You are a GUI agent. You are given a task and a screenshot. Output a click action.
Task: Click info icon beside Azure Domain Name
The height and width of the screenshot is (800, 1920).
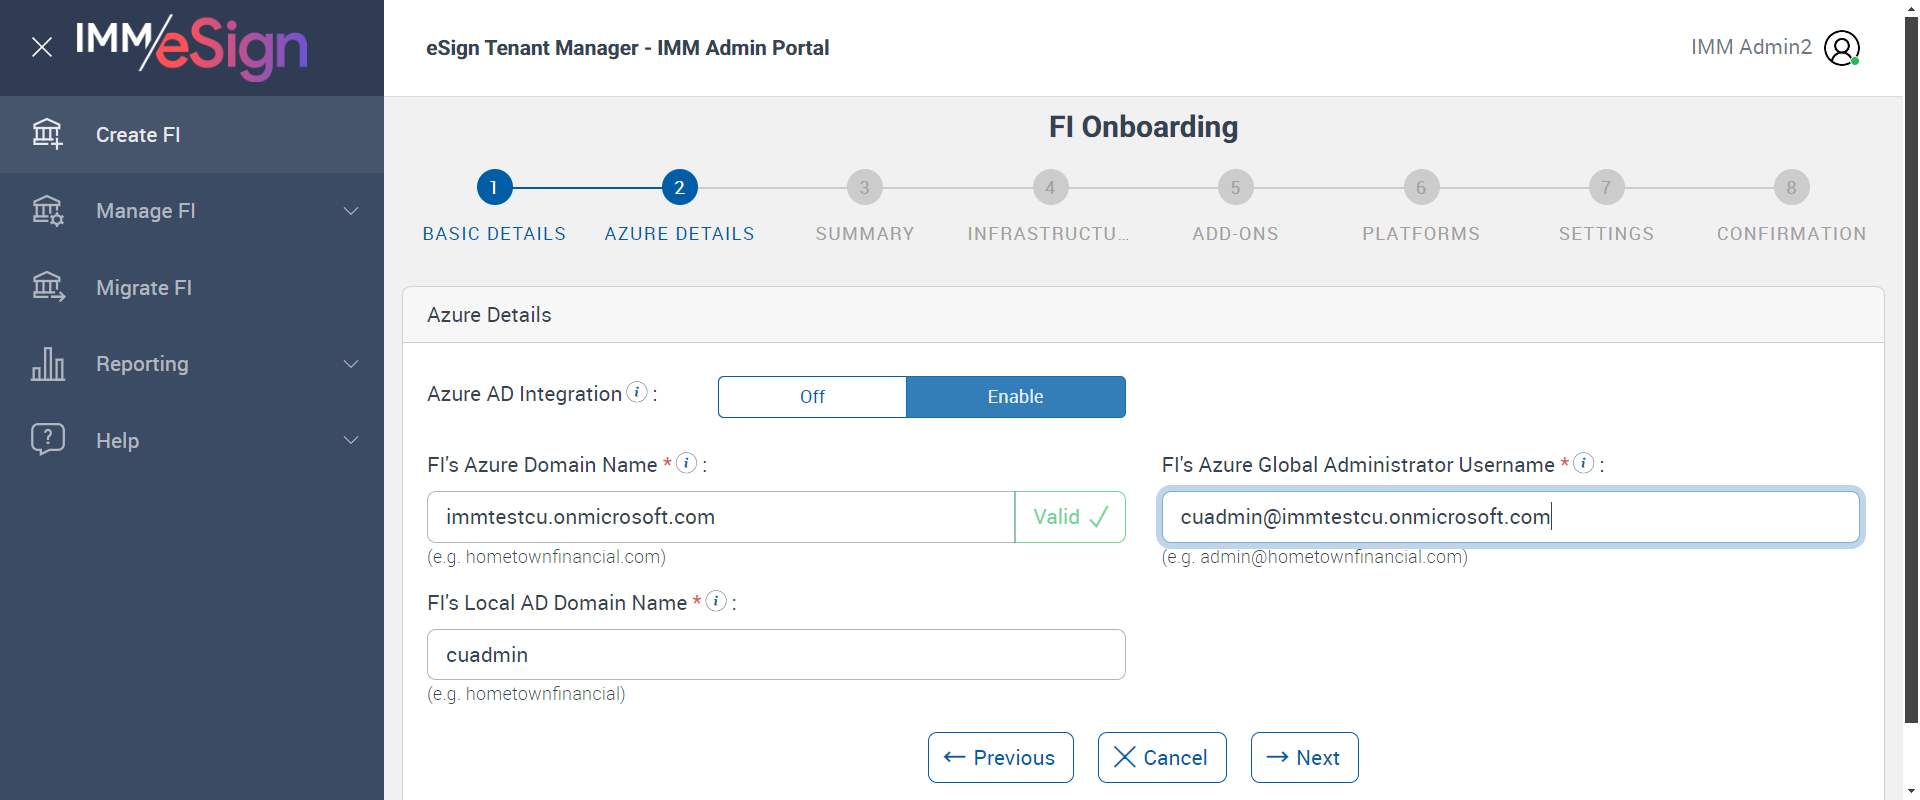pyautogui.click(x=686, y=463)
